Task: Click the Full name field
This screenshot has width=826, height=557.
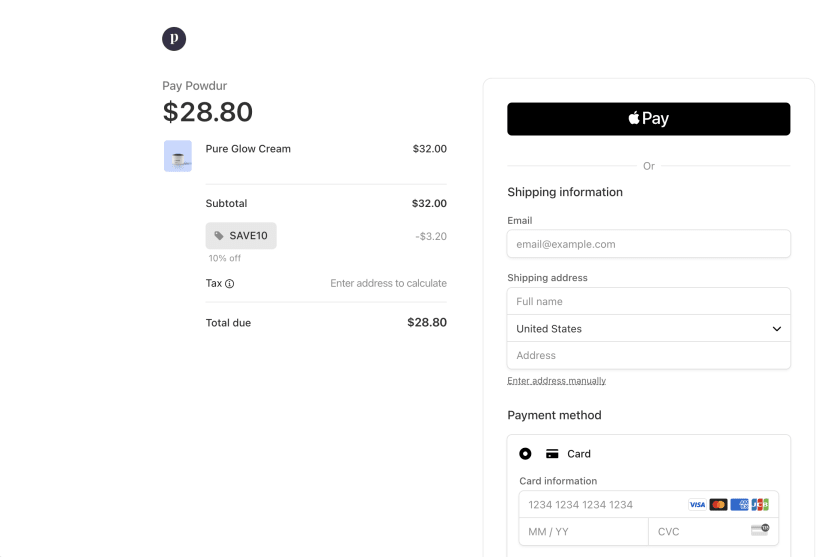Action: pyautogui.click(x=648, y=301)
